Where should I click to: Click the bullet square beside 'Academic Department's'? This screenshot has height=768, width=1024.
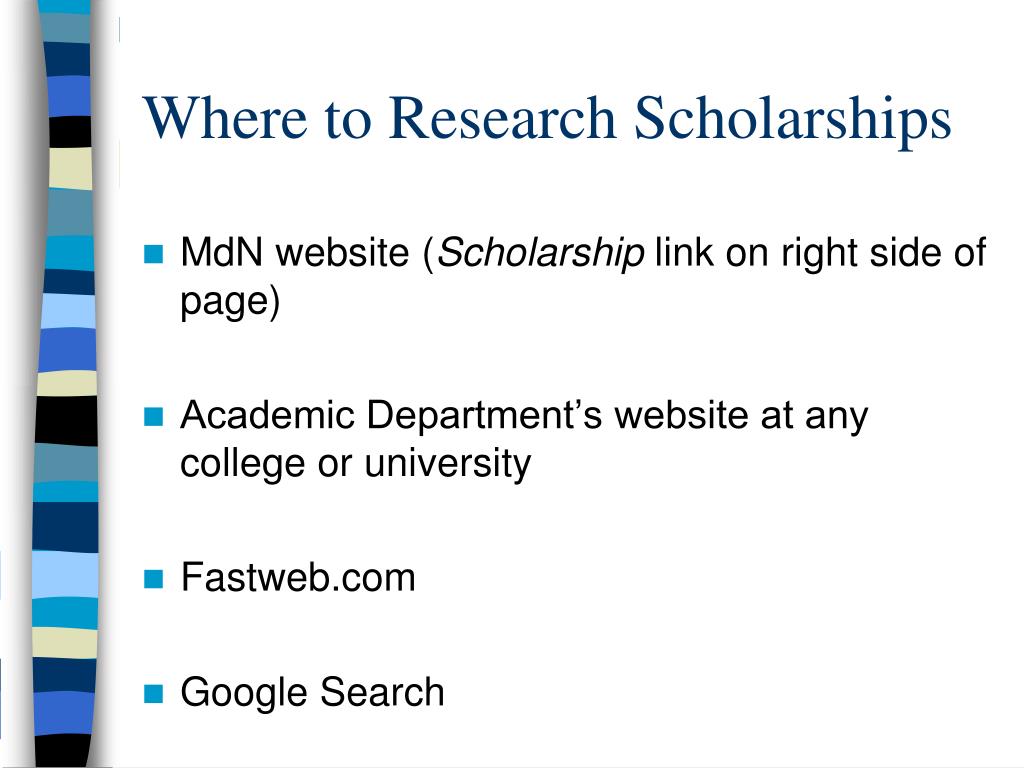click(153, 417)
